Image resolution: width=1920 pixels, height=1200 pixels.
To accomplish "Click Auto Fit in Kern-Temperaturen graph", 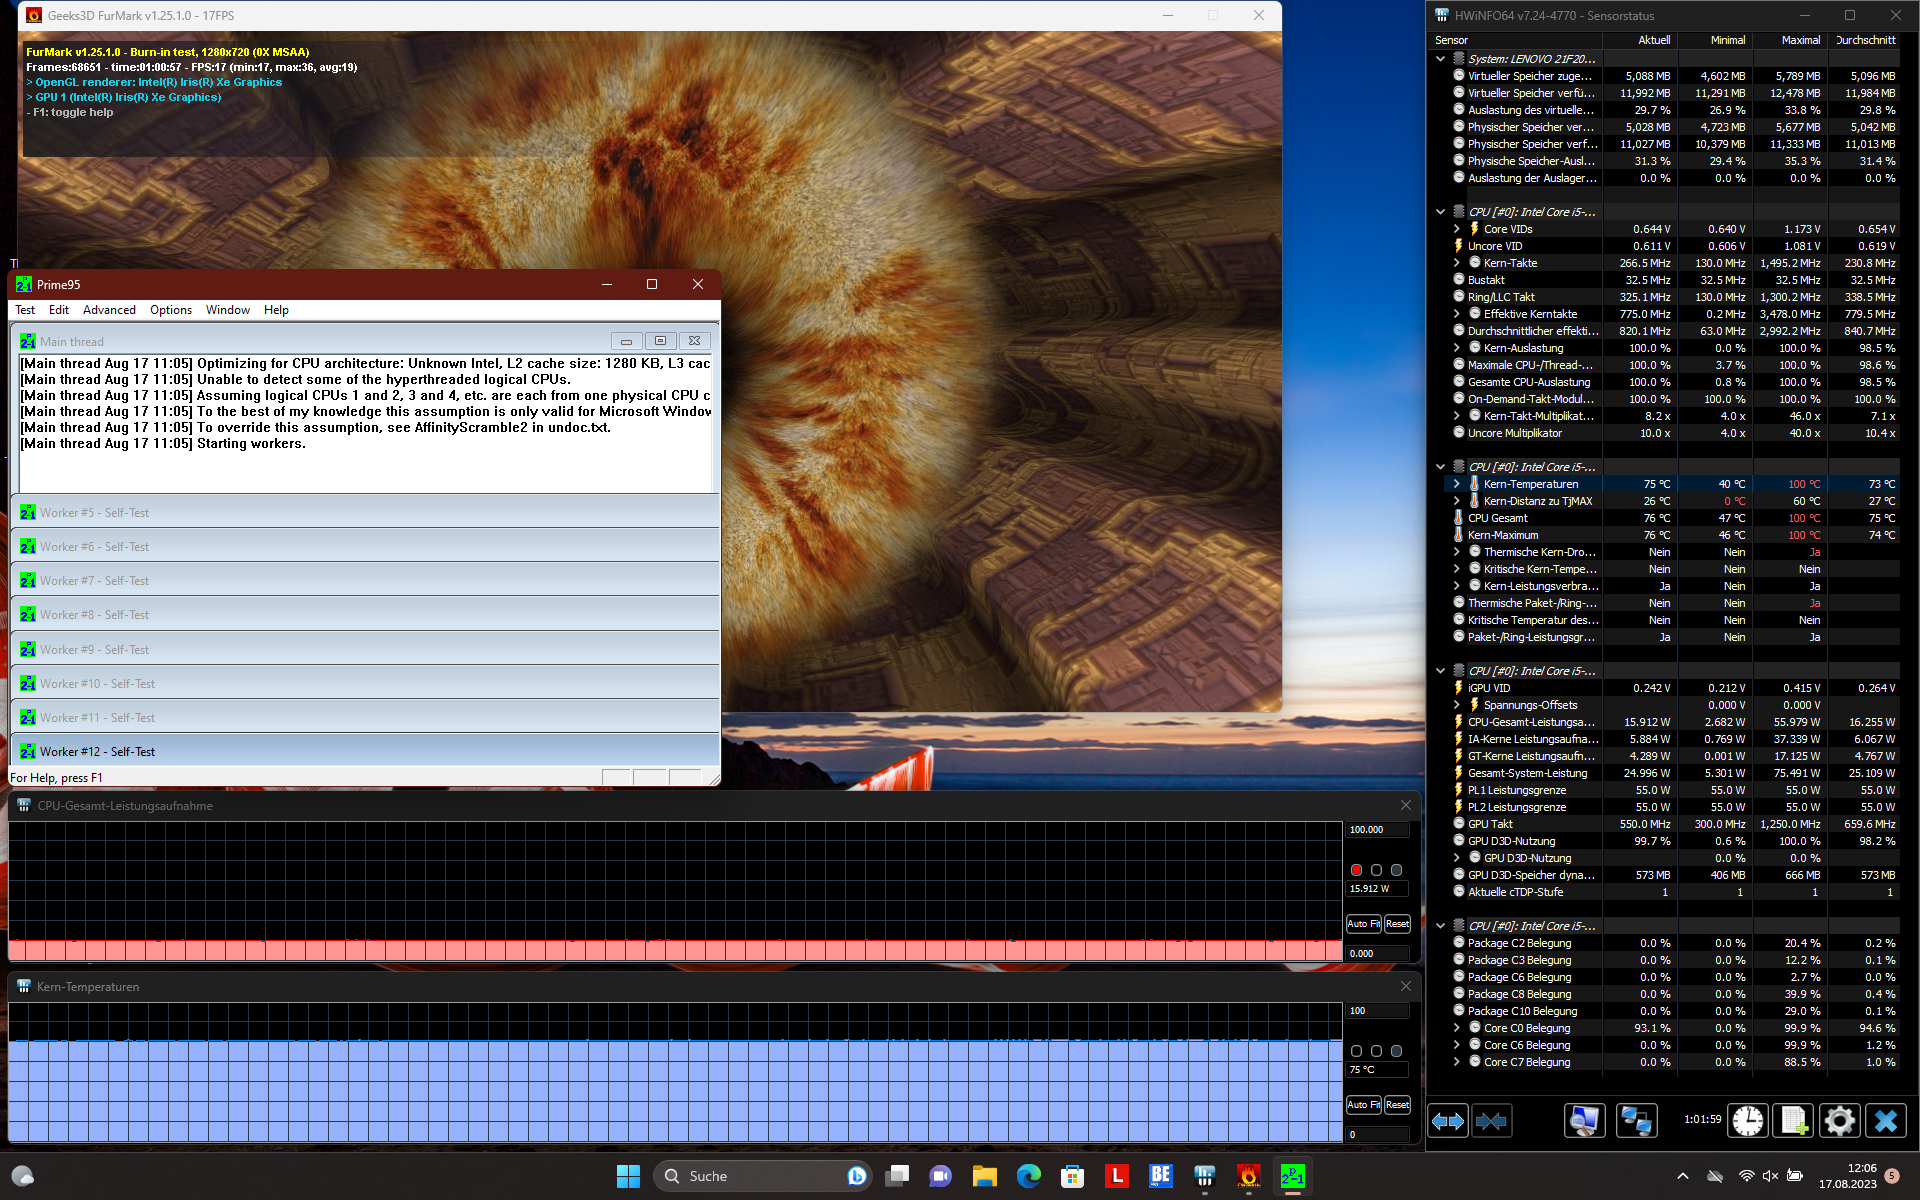I will point(1363,1105).
